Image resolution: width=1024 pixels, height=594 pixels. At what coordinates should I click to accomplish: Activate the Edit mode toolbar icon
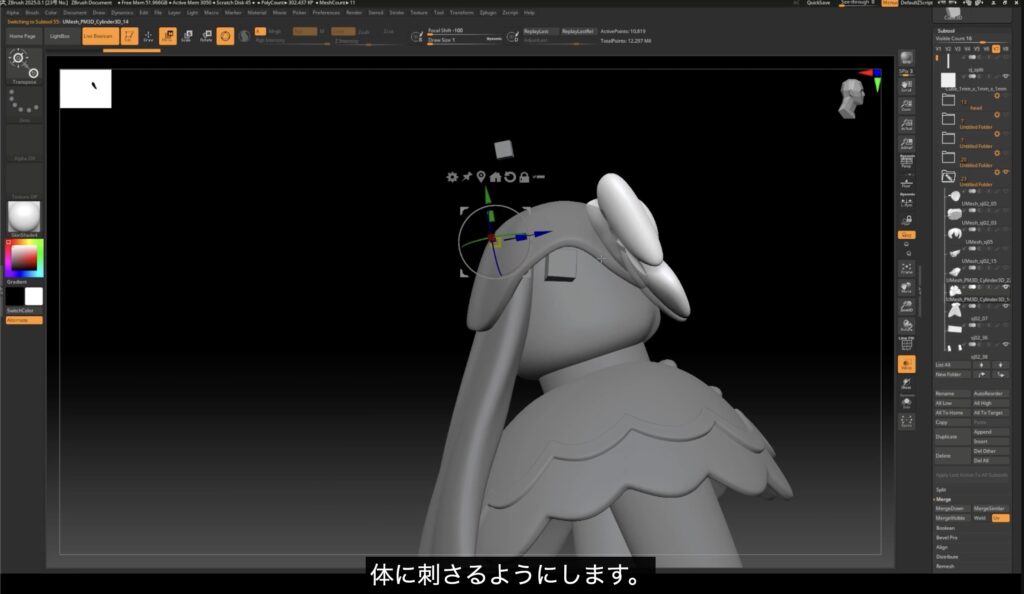tap(129, 36)
